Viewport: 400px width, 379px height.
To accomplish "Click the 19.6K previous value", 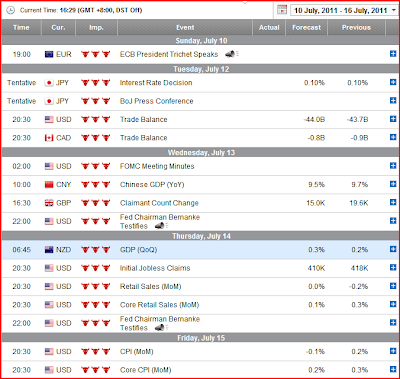I will tap(359, 203).
